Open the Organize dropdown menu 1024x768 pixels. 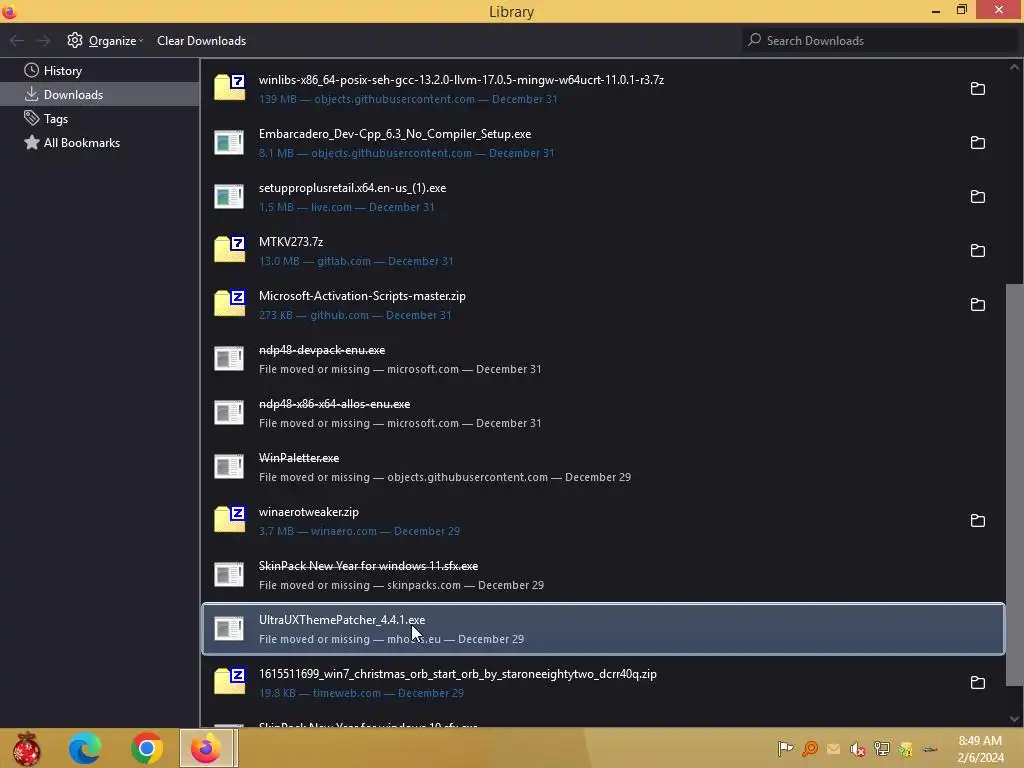105,40
